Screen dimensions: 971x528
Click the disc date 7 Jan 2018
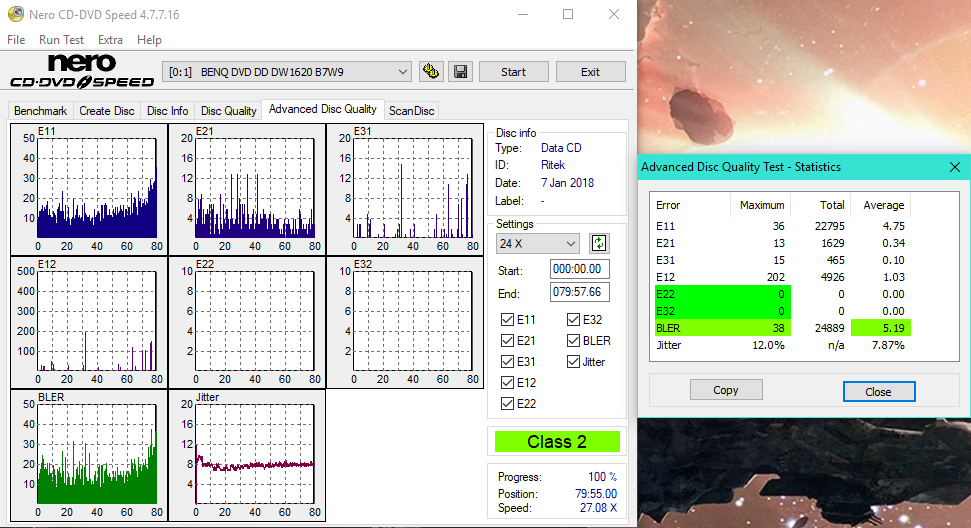pyautogui.click(x=567, y=183)
